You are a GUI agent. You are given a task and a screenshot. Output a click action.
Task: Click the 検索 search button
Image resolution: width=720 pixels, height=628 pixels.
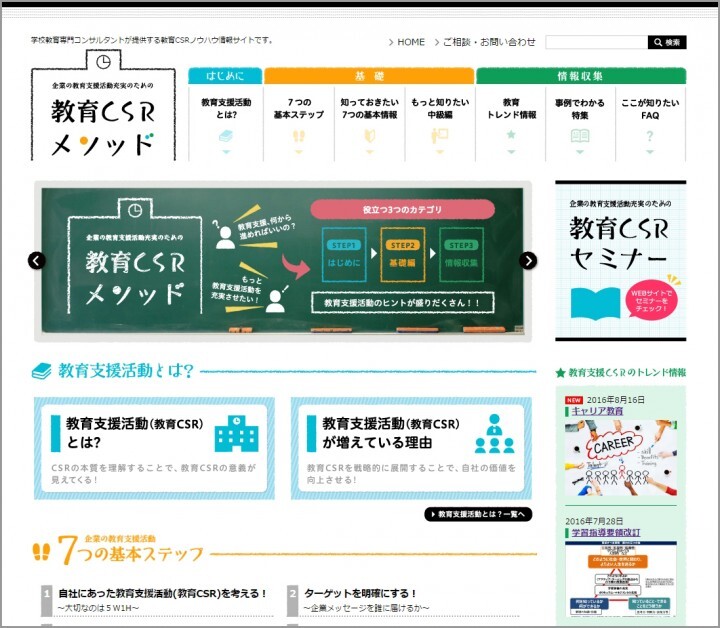click(667, 42)
